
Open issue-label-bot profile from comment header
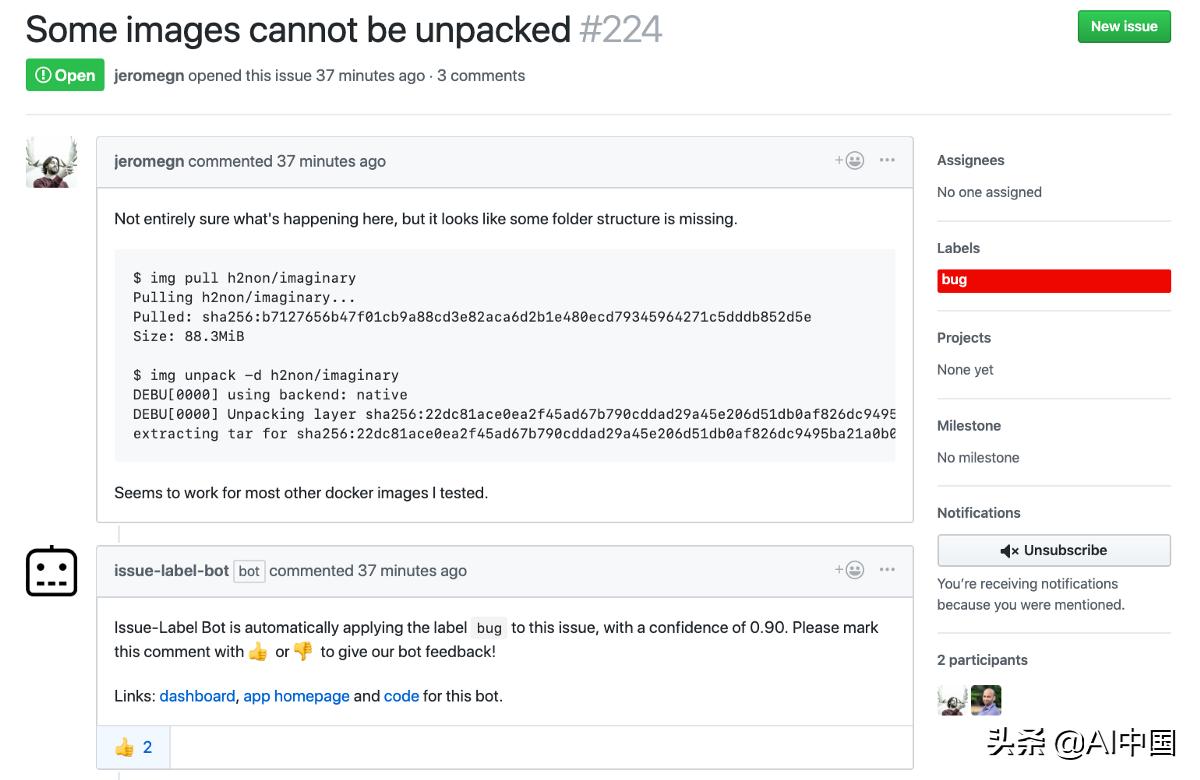(171, 571)
